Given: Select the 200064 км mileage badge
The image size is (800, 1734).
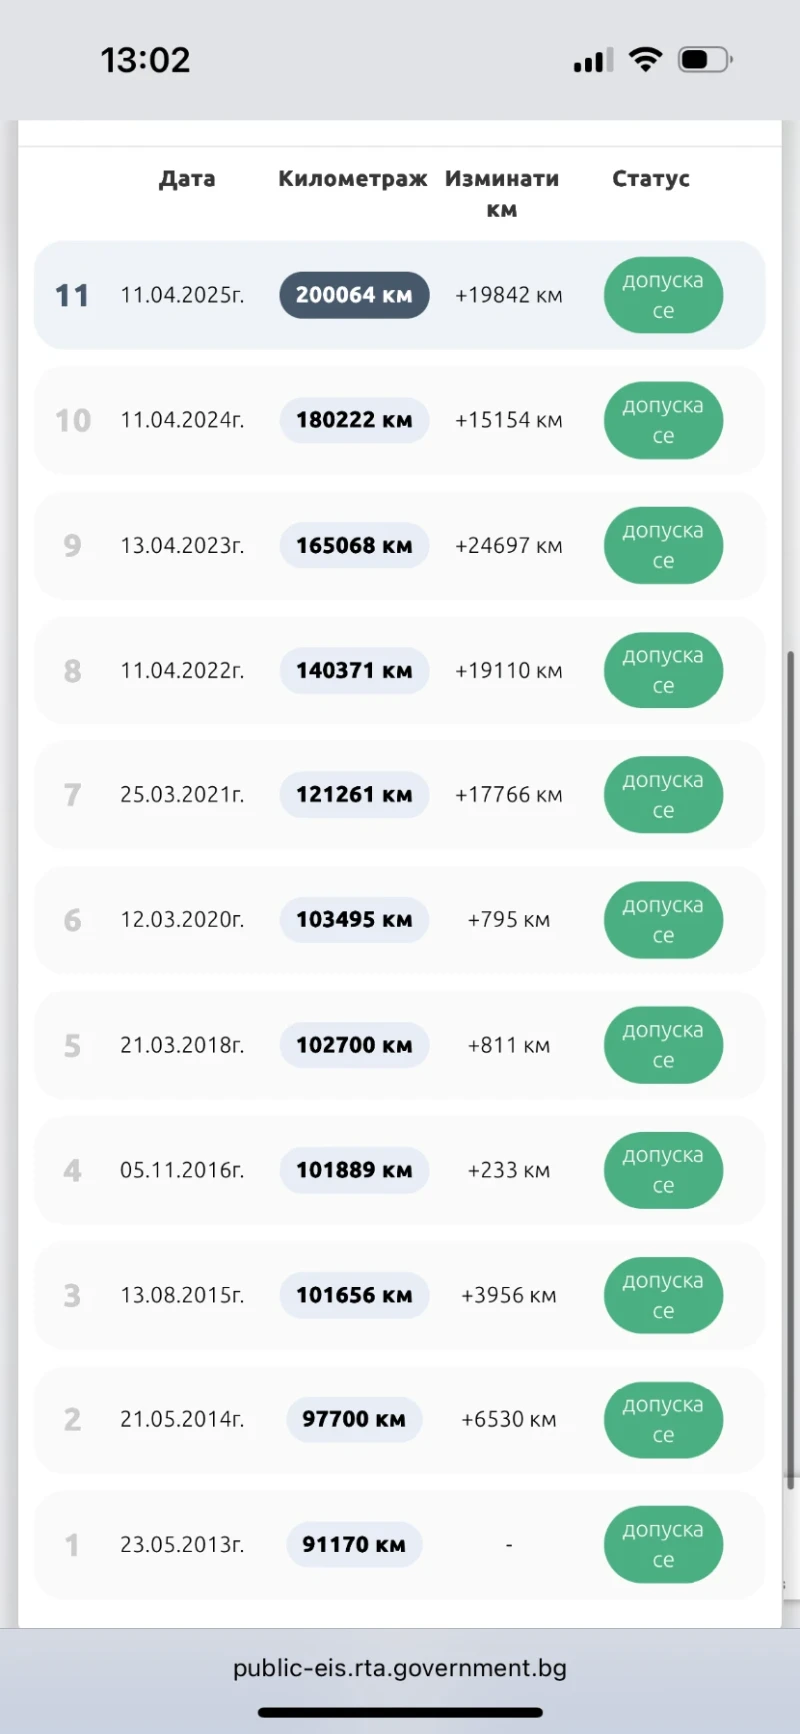Looking at the screenshot, I should pos(354,295).
